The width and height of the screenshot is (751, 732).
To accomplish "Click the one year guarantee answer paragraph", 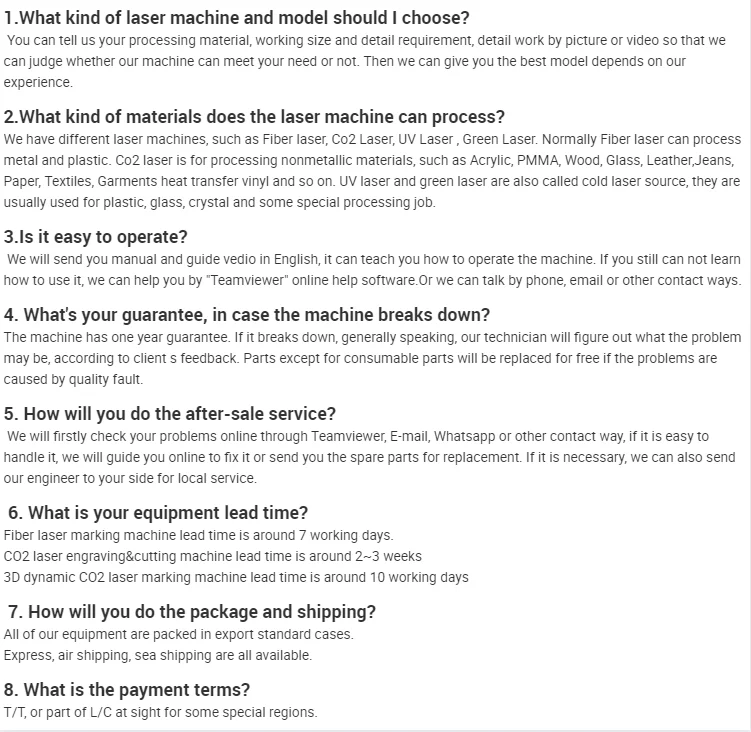I will point(372,358).
